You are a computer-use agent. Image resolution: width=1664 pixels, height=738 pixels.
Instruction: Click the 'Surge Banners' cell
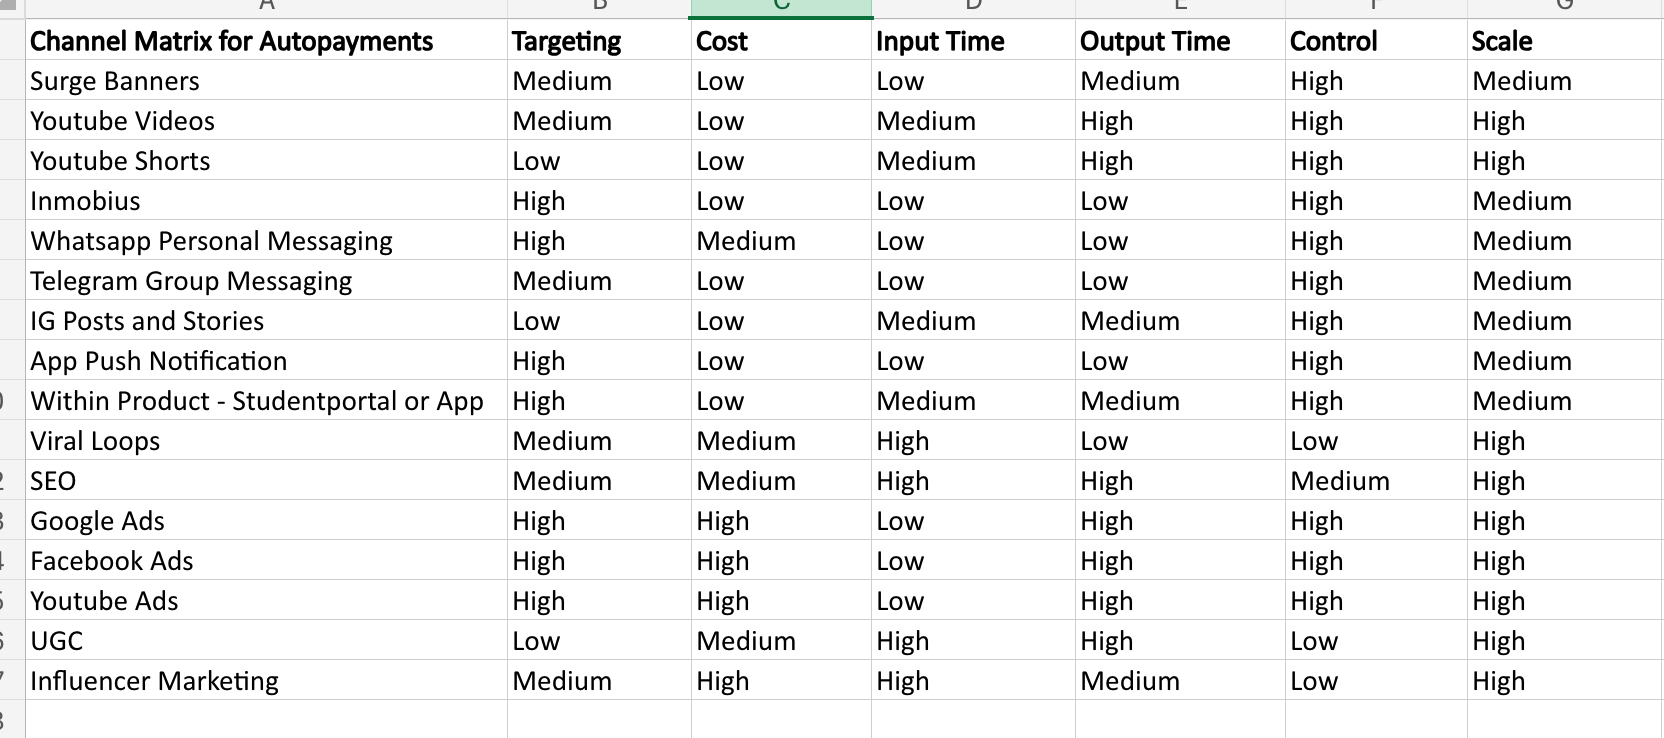tap(115, 81)
